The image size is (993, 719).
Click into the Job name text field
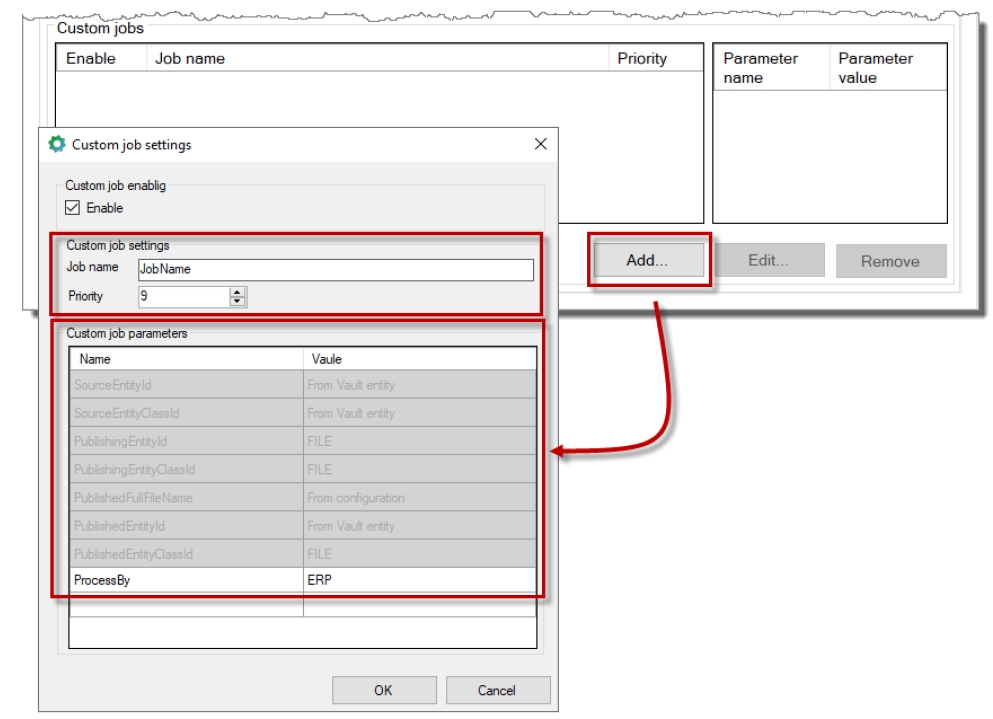335,269
